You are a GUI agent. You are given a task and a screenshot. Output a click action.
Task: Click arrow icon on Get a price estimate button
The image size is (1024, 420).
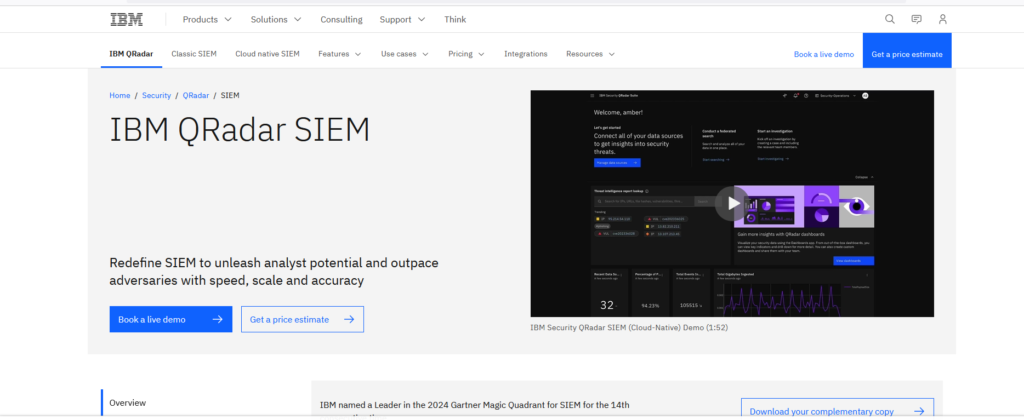click(x=349, y=319)
